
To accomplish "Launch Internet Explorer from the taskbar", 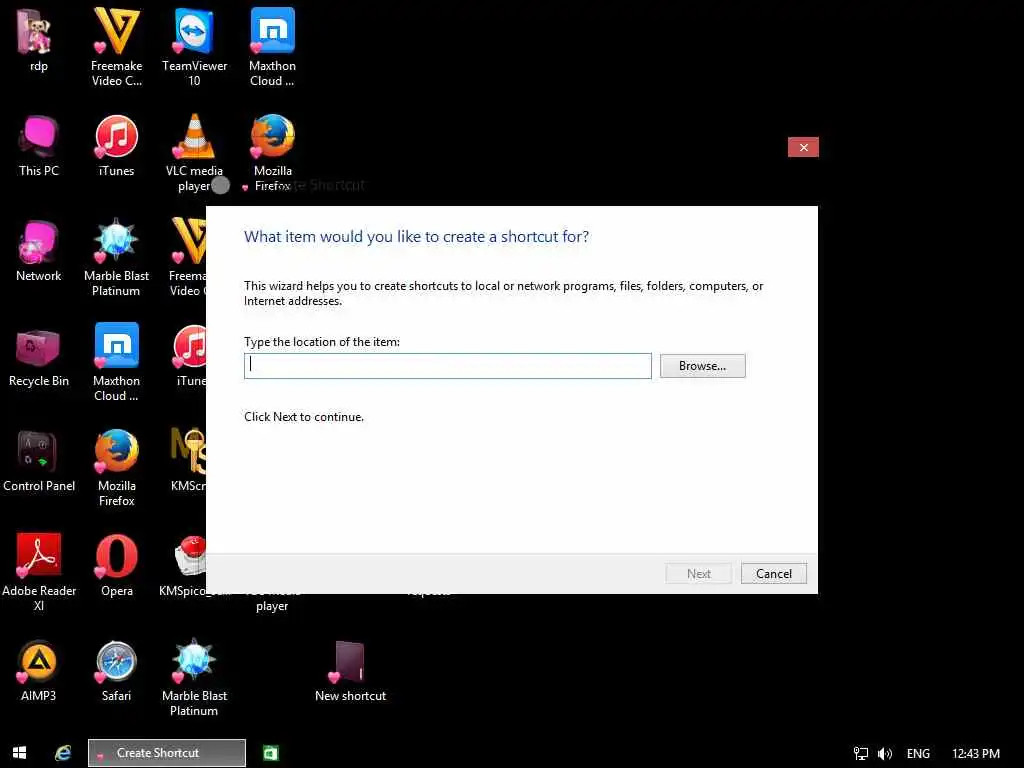I will point(63,753).
